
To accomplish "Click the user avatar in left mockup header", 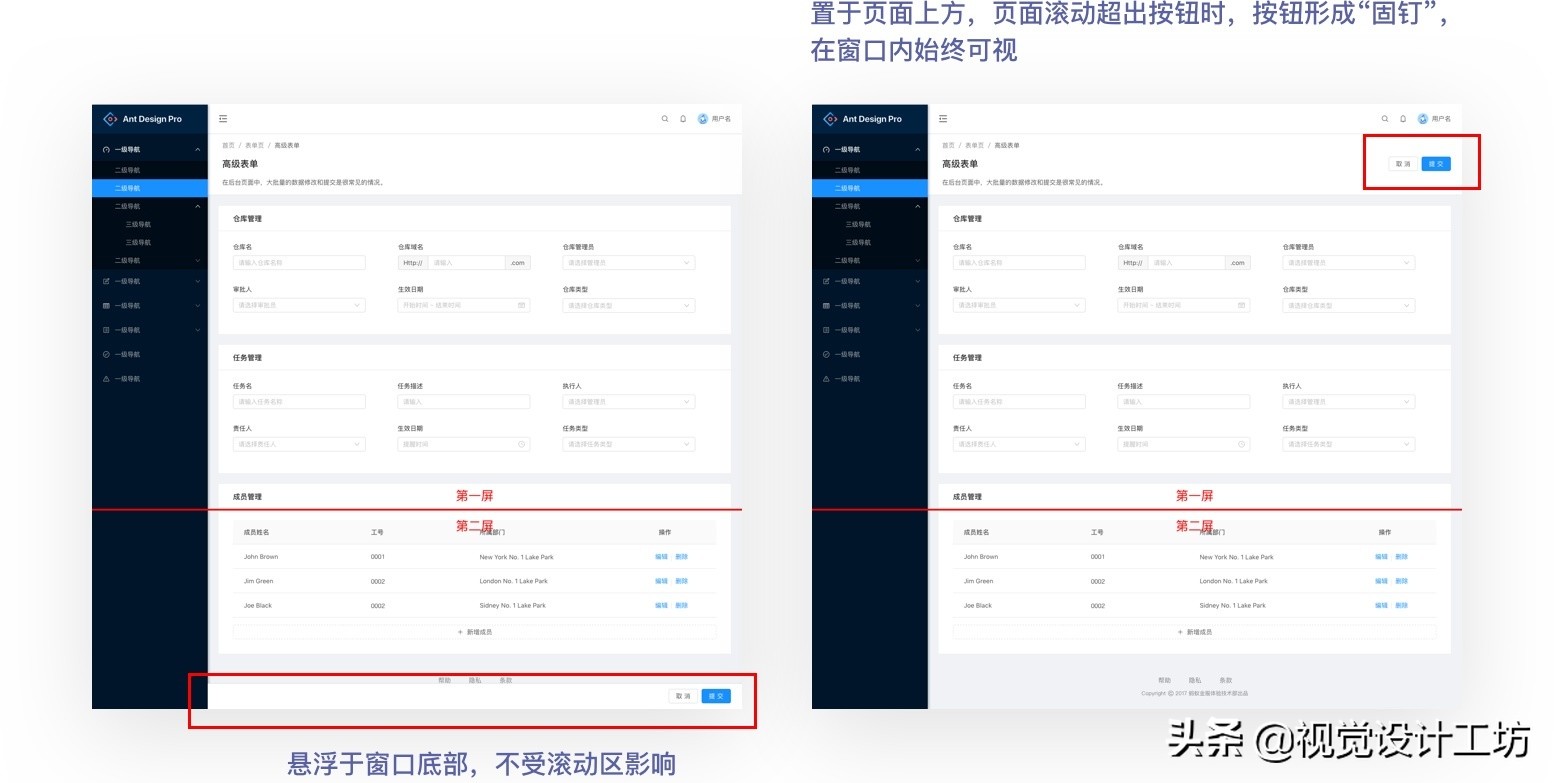I will pyautogui.click(x=703, y=119).
